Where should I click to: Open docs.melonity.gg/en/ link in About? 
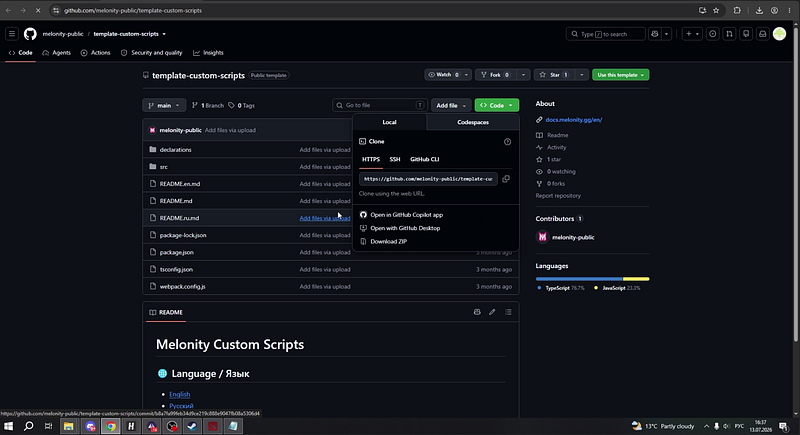coord(573,120)
